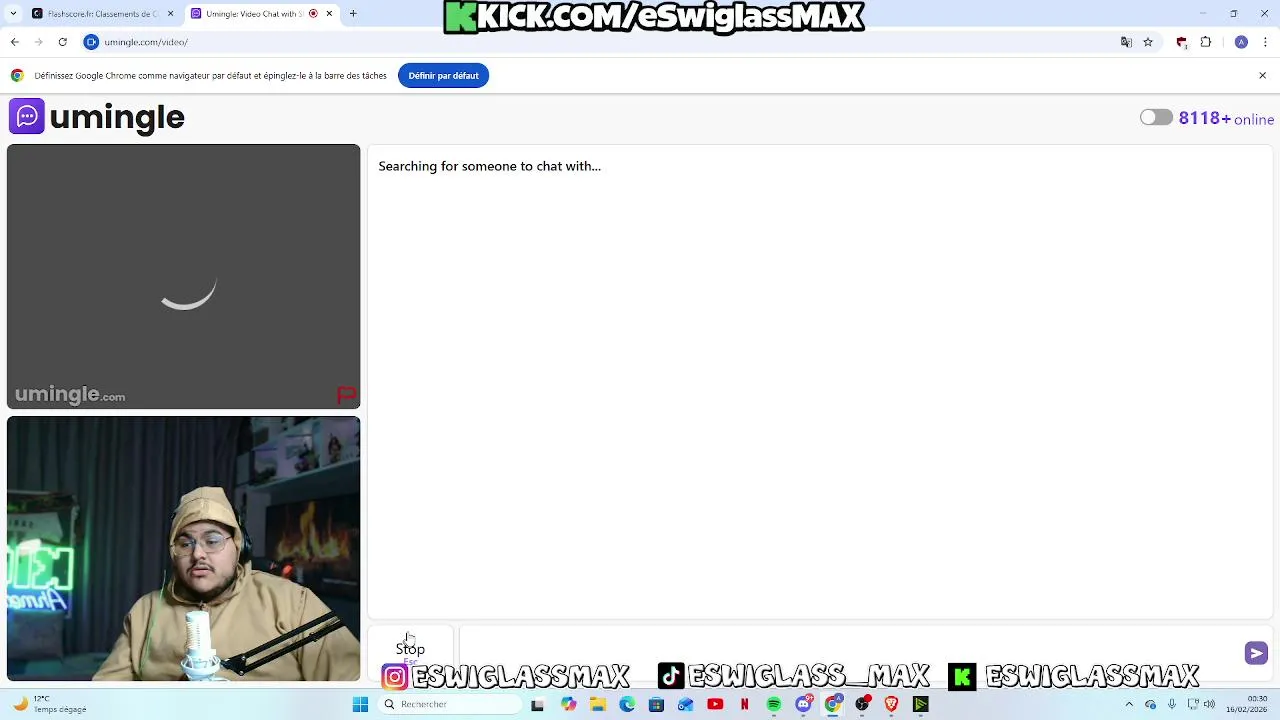Open the Chrome three-dot menu
The height and width of the screenshot is (720, 1280).
click(x=1265, y=42)
